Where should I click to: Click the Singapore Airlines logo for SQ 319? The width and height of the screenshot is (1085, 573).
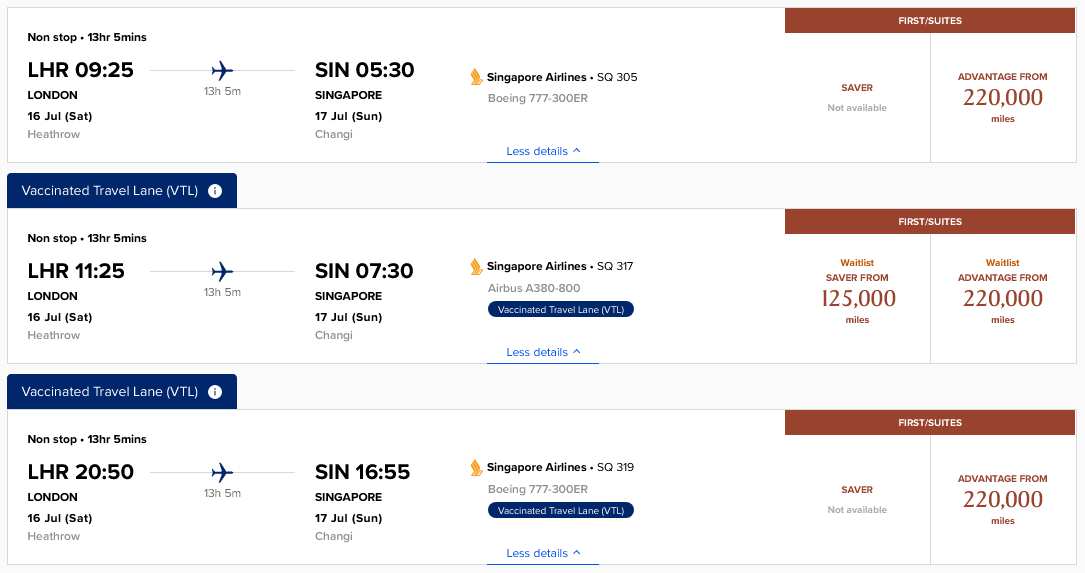tap(476, 467)
